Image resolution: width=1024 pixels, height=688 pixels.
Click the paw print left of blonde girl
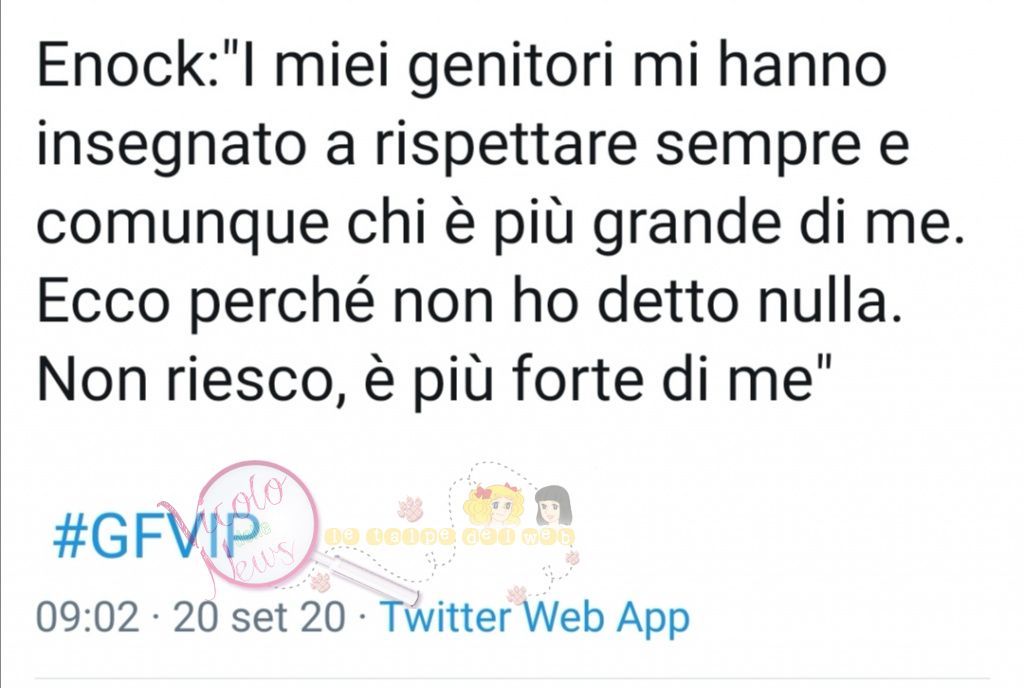tap(410, 508)
